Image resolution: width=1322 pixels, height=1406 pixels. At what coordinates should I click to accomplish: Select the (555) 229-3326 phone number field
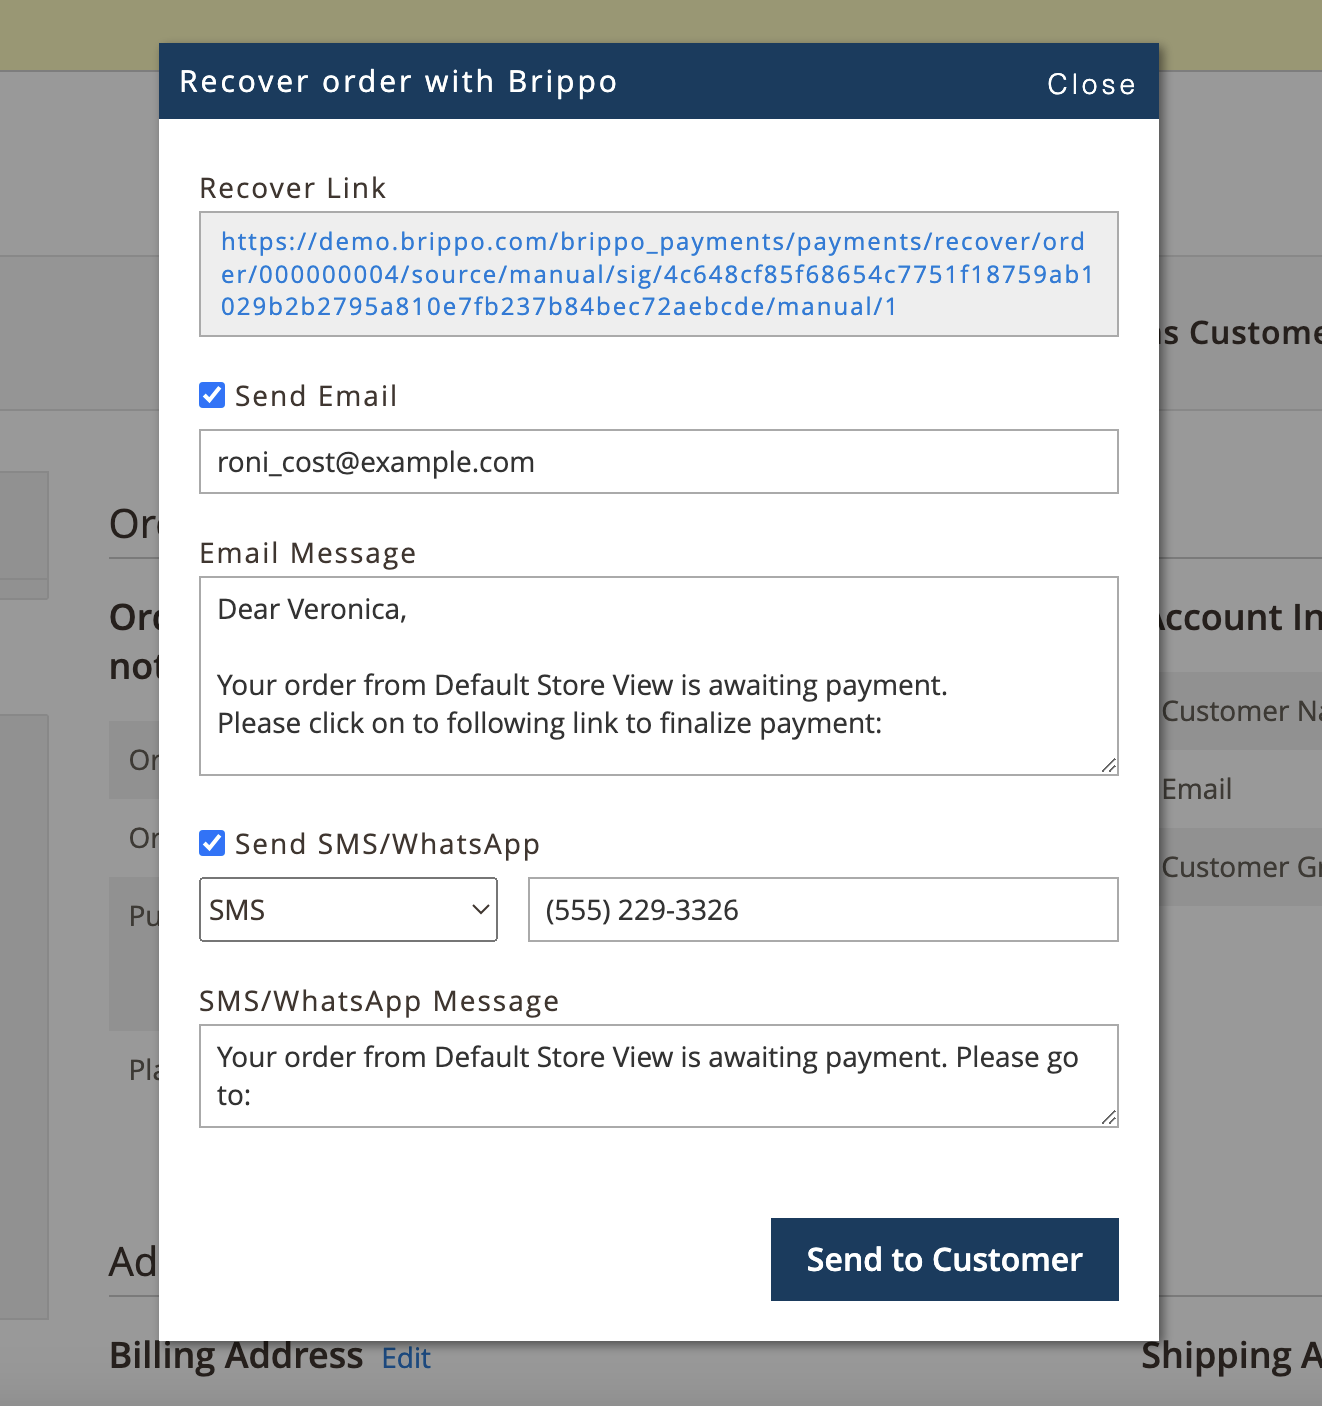pos(822,910)
